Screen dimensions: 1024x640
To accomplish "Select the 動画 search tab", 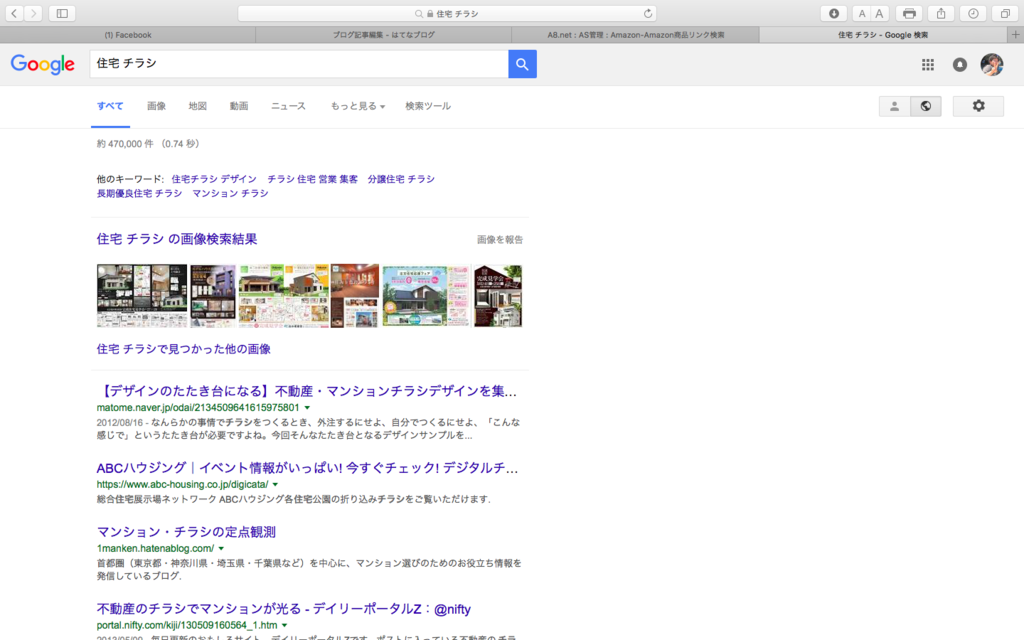I will [238, 106].
